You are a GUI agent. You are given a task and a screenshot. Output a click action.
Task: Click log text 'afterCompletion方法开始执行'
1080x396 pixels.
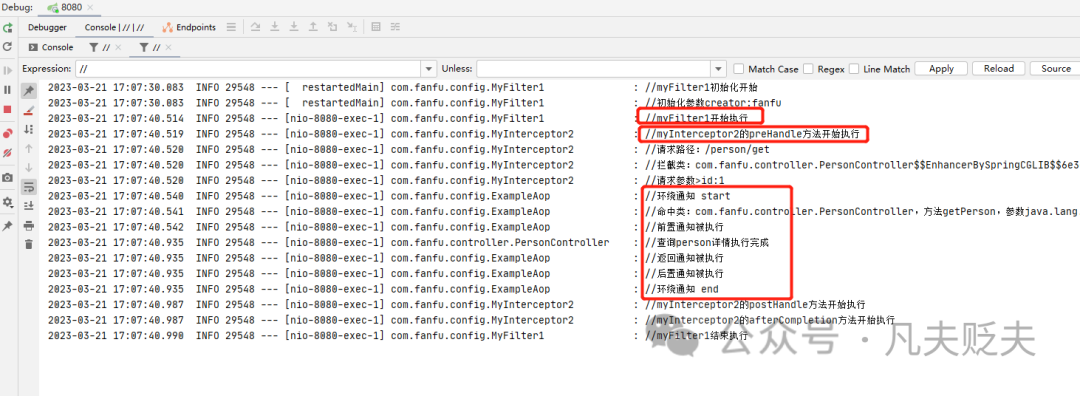[x=821, y=320]
